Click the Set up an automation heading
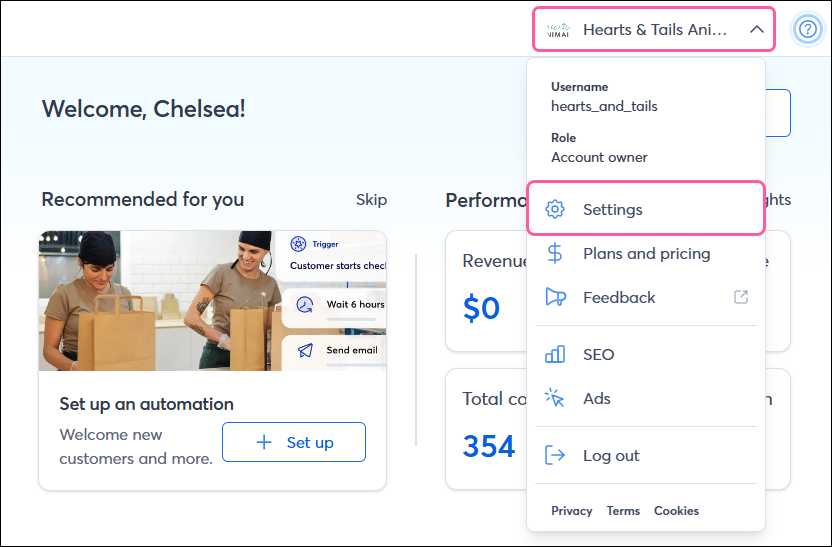The image size is (832, 547). [x=146, y=404]
